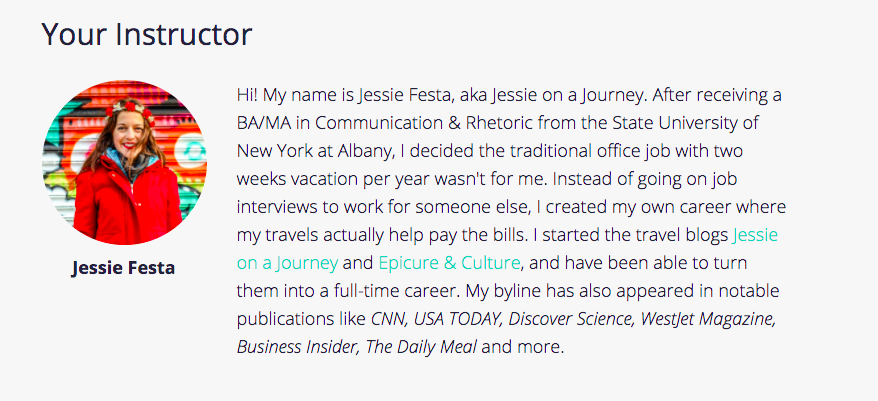
Task: Click The Daily Meal publication name
Action: tap(421, 347)
